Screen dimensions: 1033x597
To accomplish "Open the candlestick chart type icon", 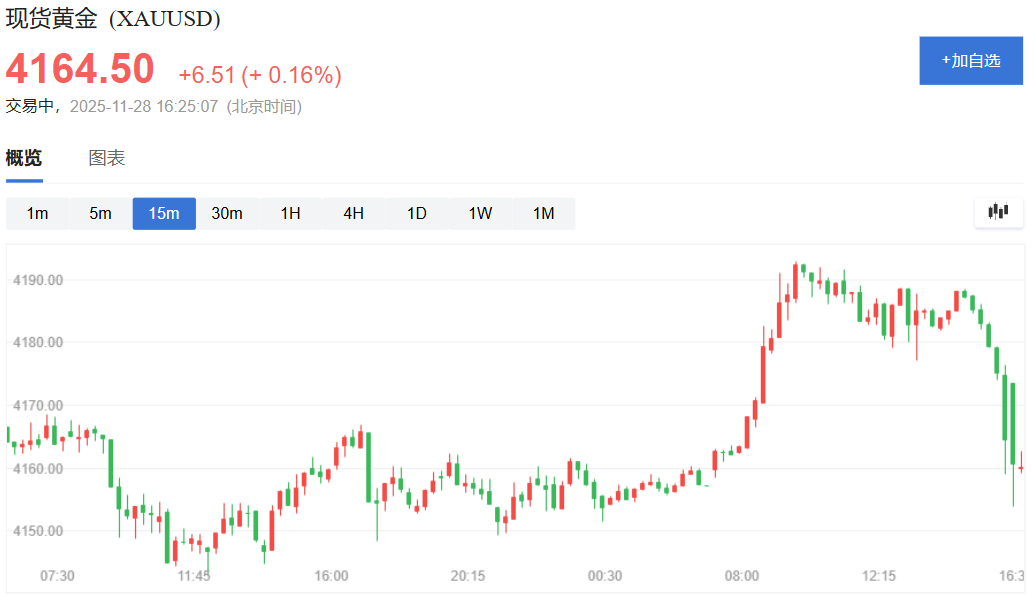I will [998, 212].
